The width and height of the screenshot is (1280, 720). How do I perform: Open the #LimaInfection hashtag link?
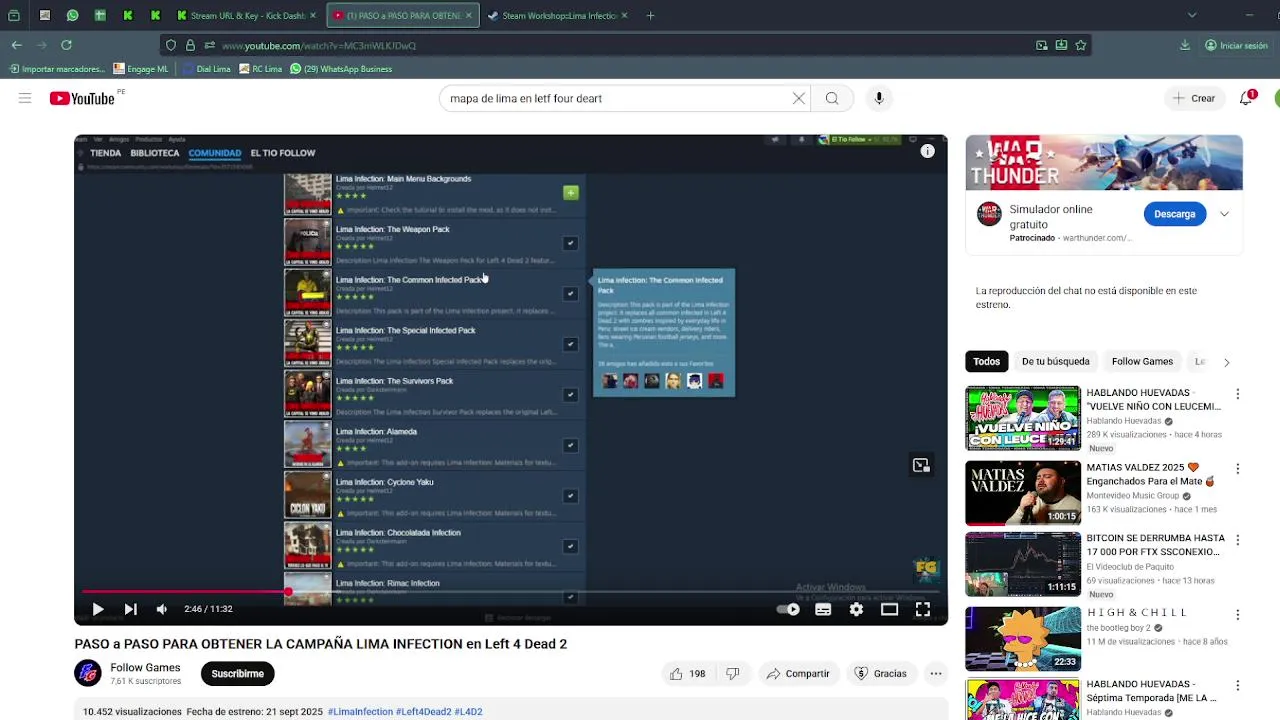point(360,712)
